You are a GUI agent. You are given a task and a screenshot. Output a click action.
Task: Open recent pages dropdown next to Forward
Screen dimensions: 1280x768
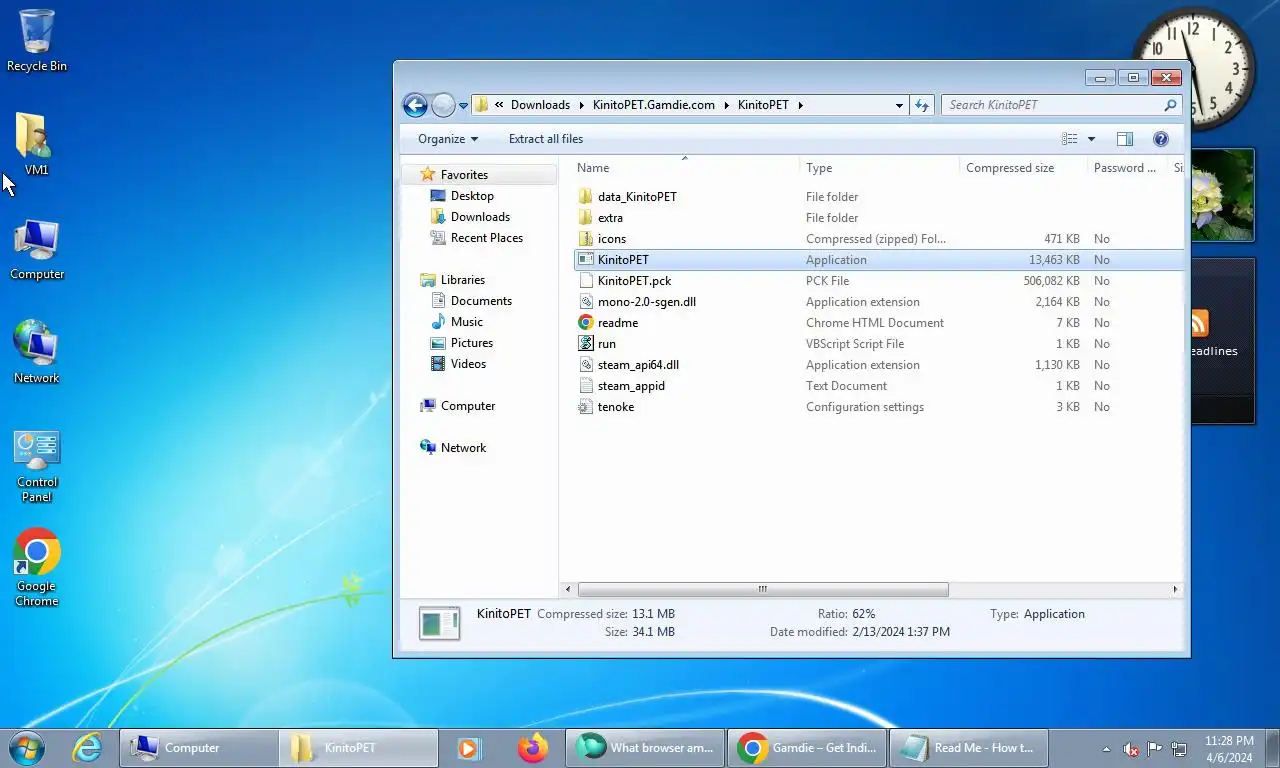pyautogui.click(x=463, y=106)
